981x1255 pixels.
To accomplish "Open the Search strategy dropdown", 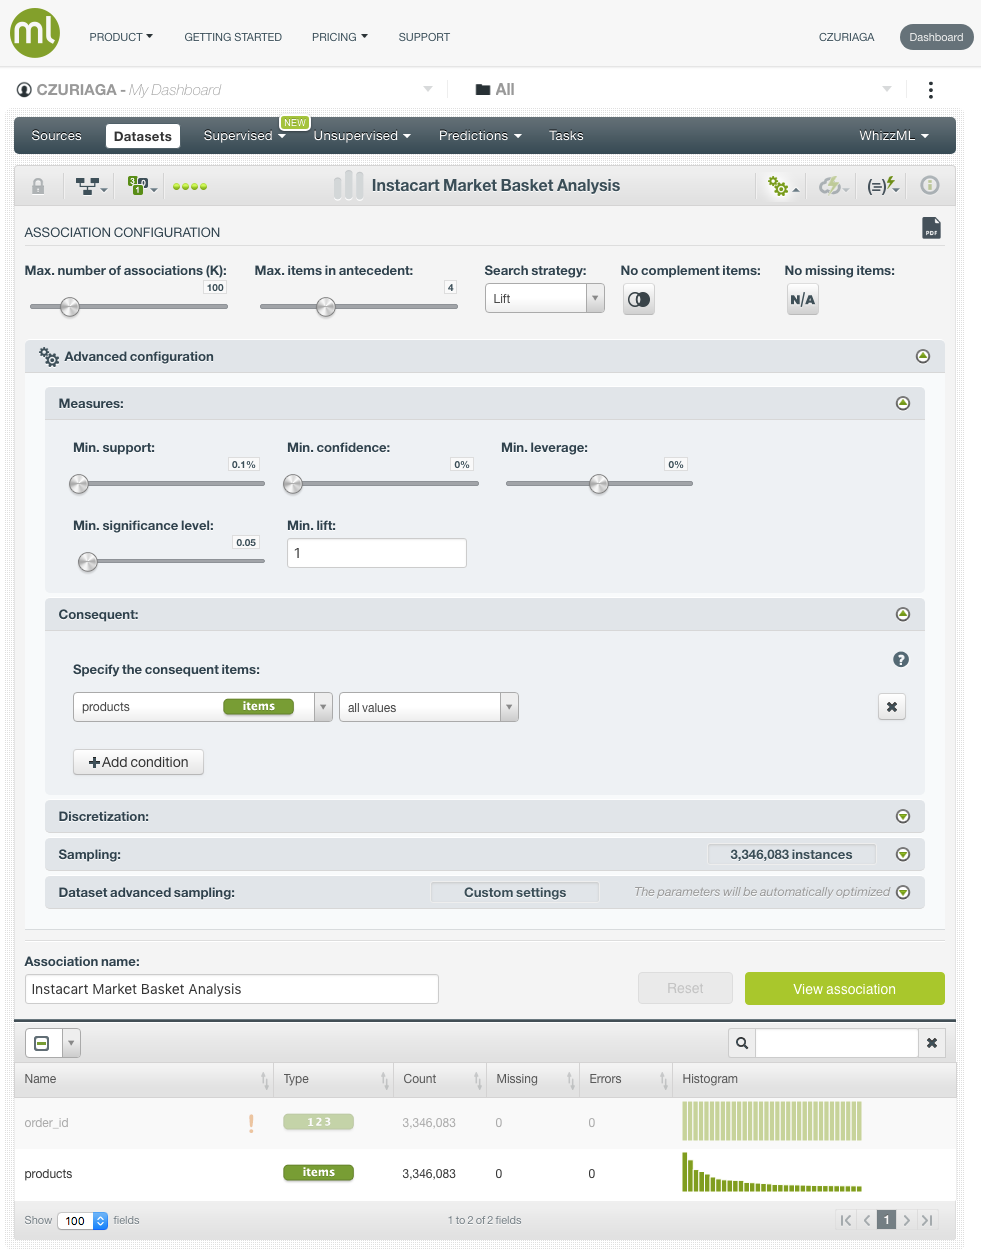I will [x=544, y=298].
